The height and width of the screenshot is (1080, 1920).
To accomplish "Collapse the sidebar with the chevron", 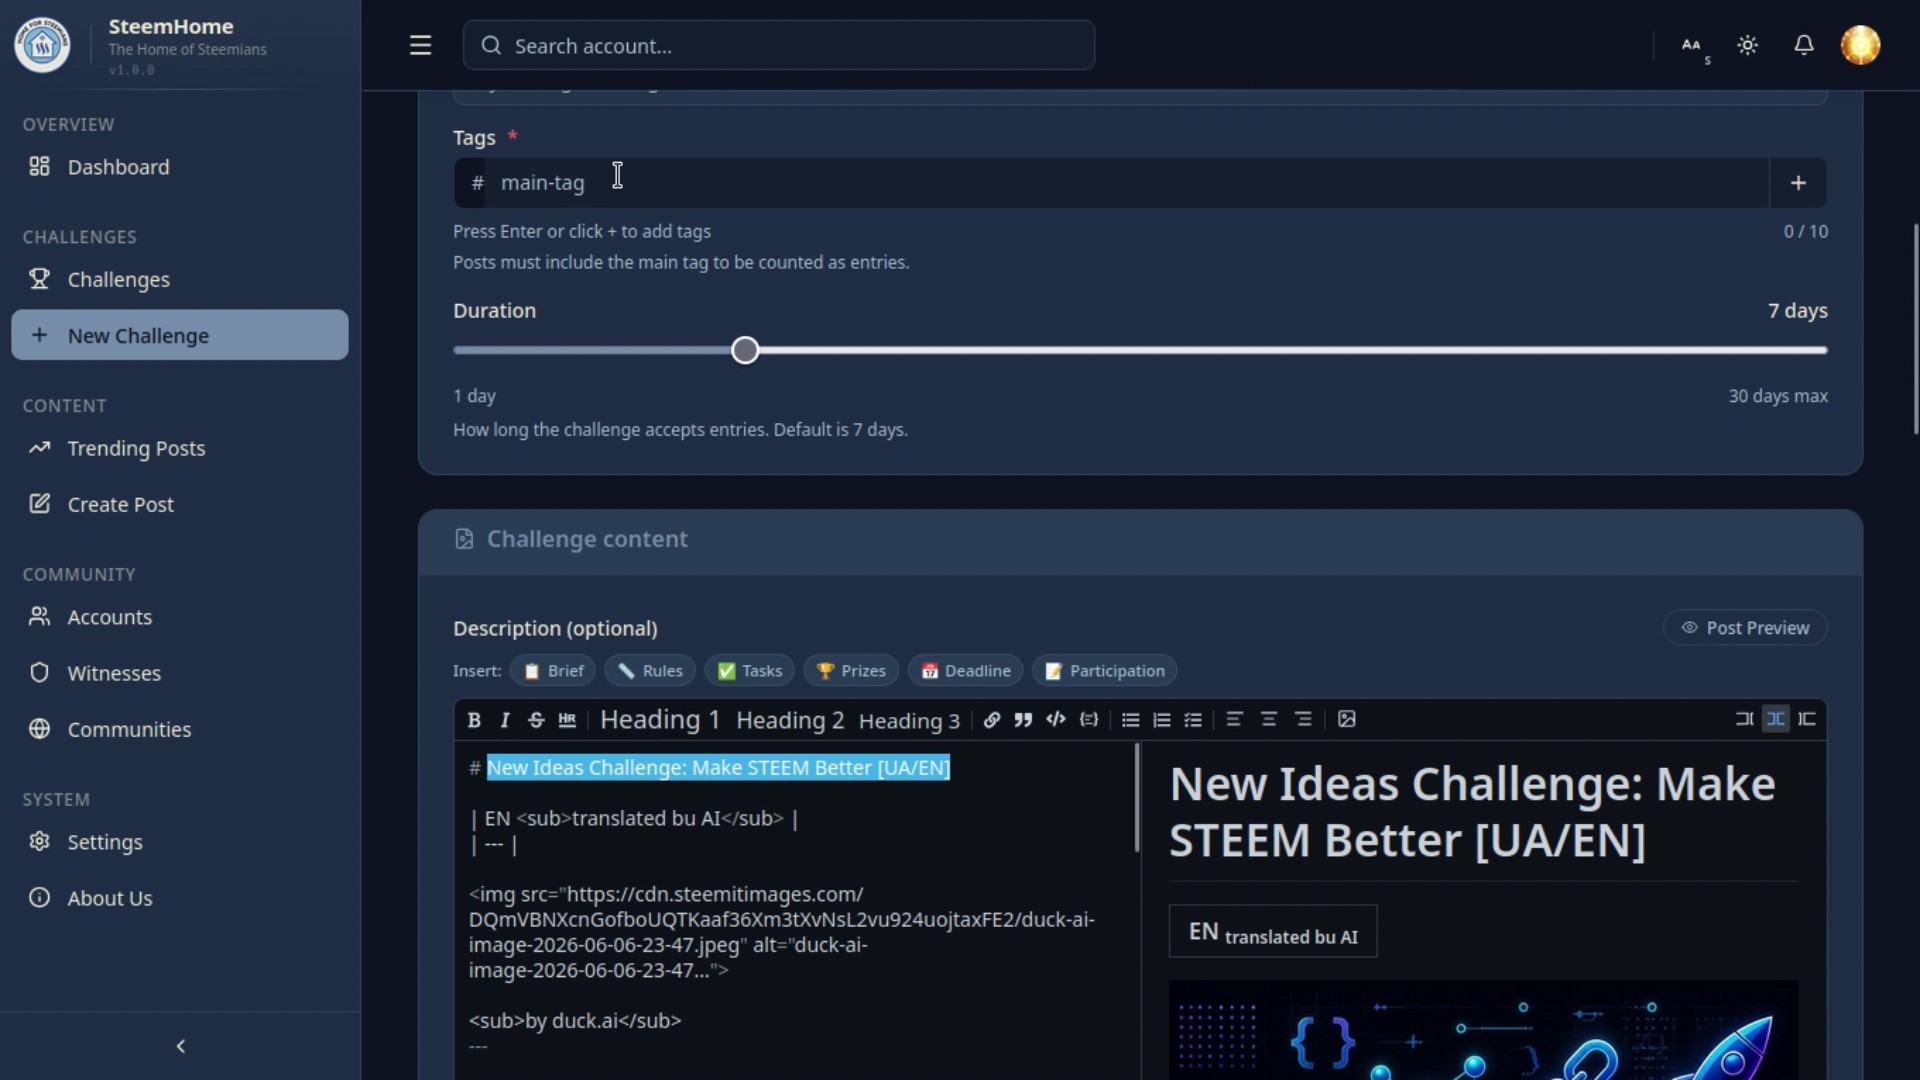I will coord(180,1046).
